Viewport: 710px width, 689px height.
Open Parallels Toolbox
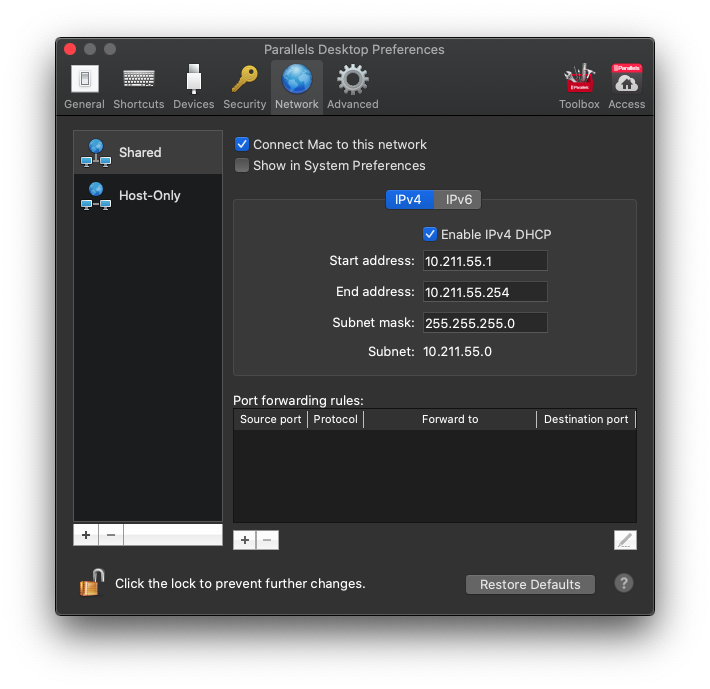click(579, 87)
